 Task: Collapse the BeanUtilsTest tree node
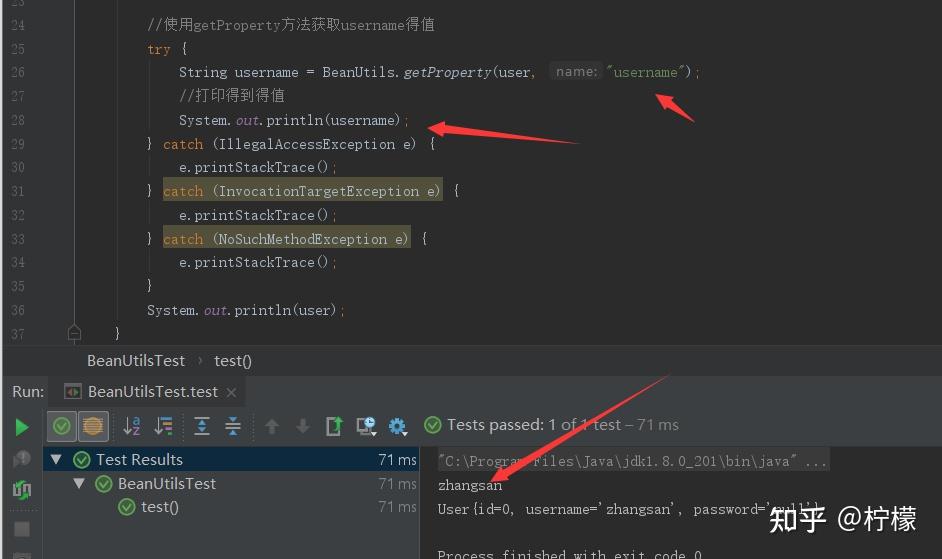tap(79, 483)
